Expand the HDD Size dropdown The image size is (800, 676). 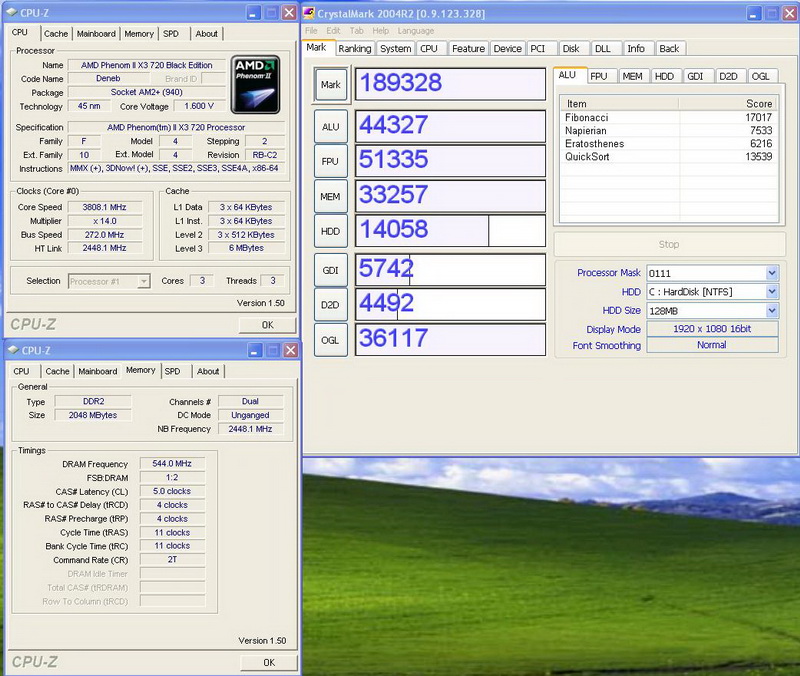click(x=771, y=311)
